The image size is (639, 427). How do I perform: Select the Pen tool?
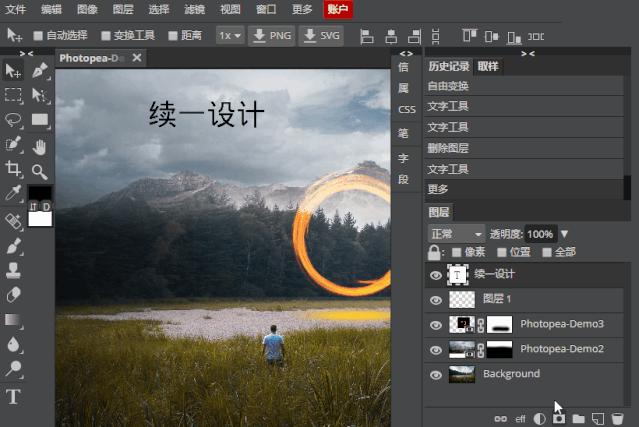click(40, 71)
